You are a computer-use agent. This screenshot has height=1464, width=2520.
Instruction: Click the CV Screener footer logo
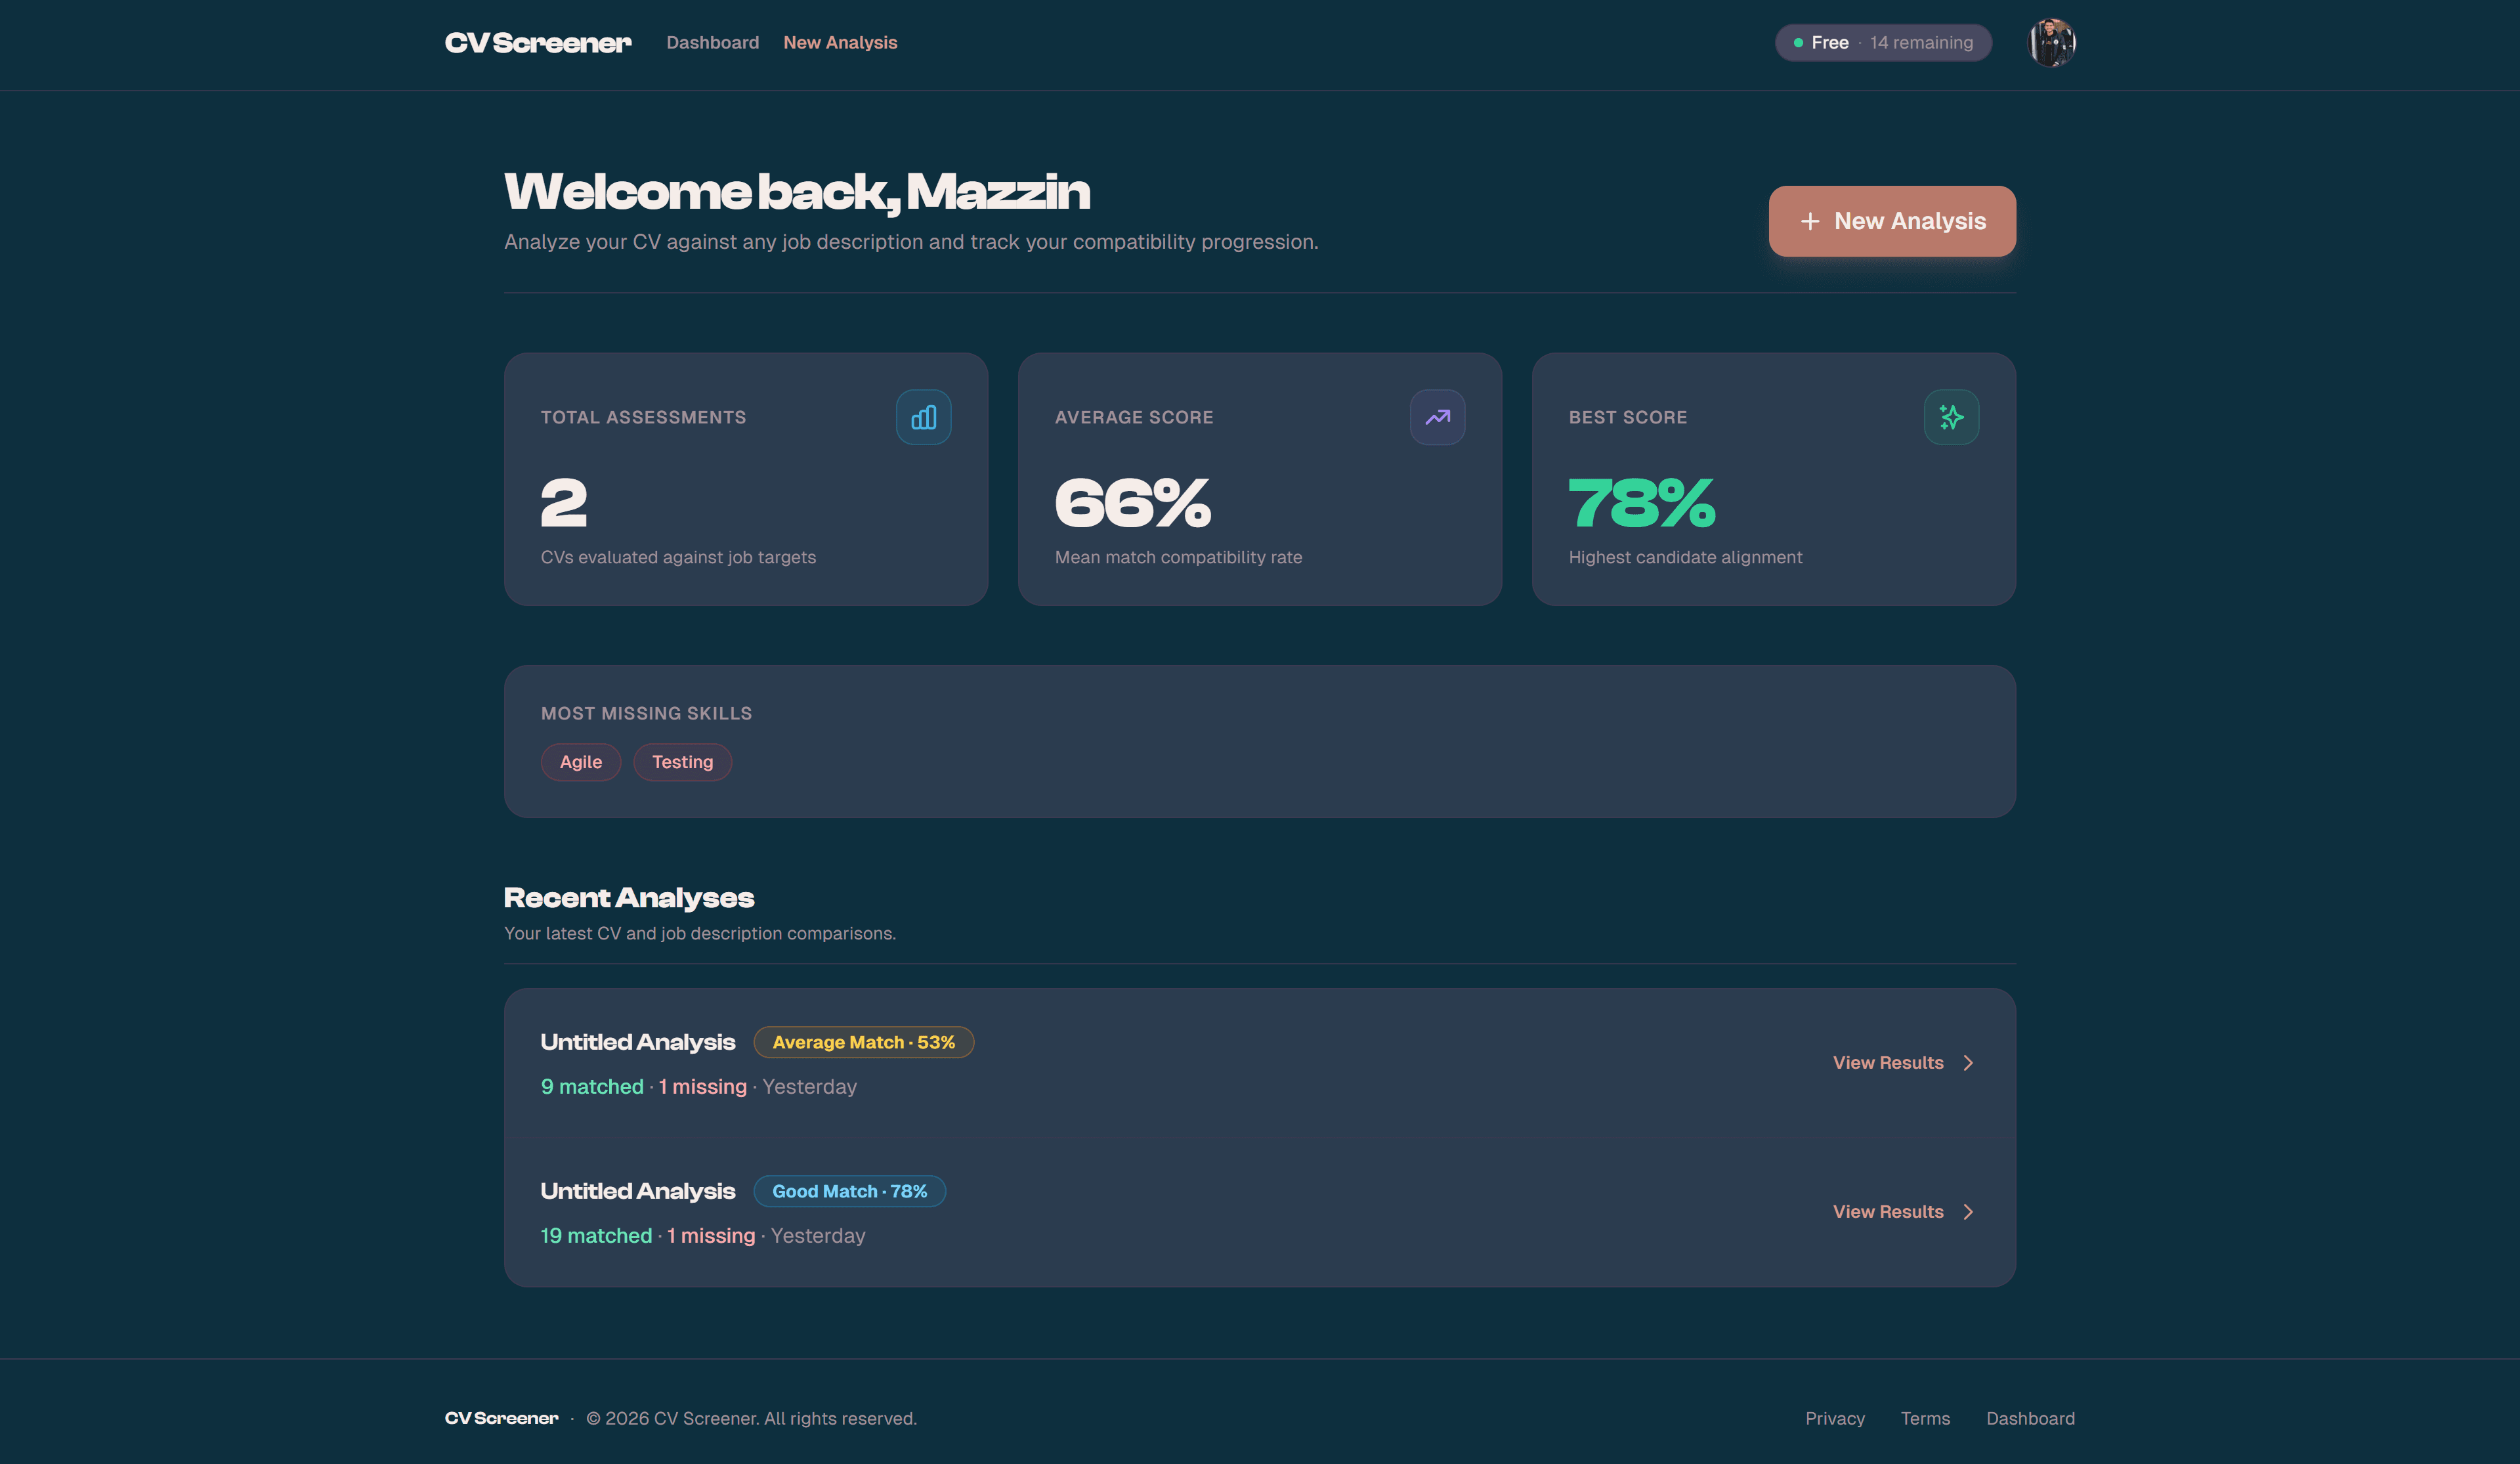tap(502, 1418)
